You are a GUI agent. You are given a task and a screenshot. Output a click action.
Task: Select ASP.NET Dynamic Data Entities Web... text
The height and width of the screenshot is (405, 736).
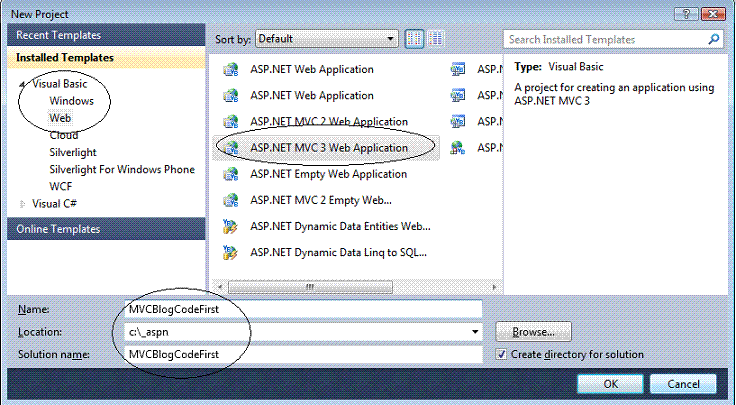tap(340, 227)
